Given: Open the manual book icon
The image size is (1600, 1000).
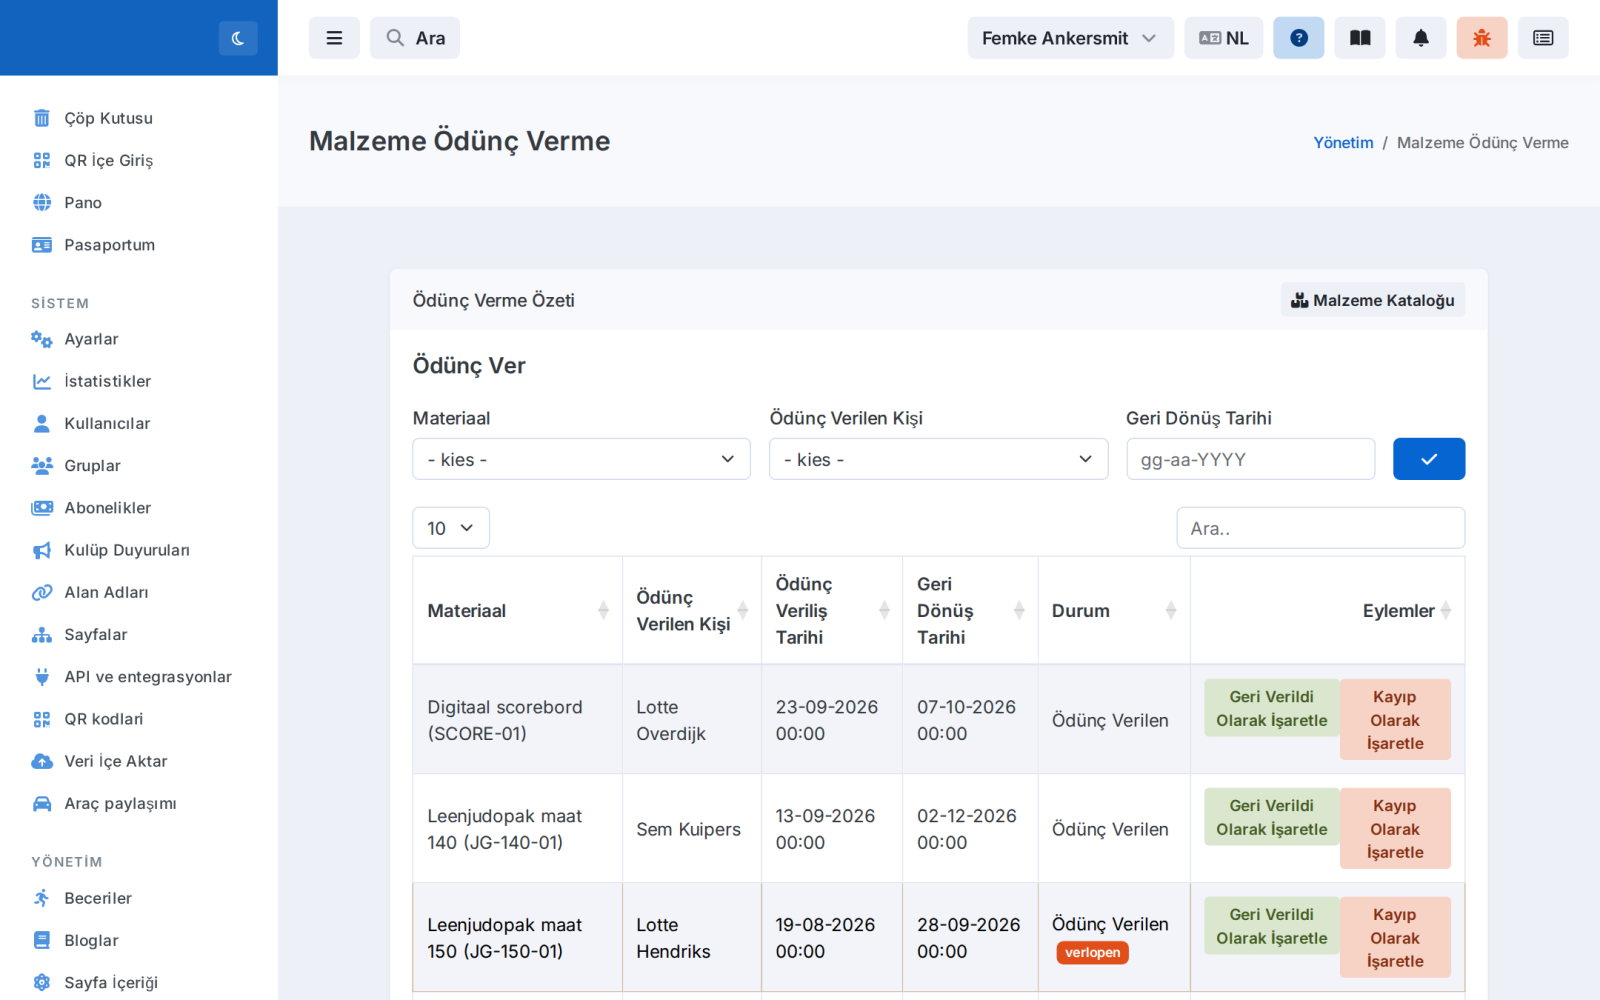Looking at the screenshot, I should point(1360,38).
